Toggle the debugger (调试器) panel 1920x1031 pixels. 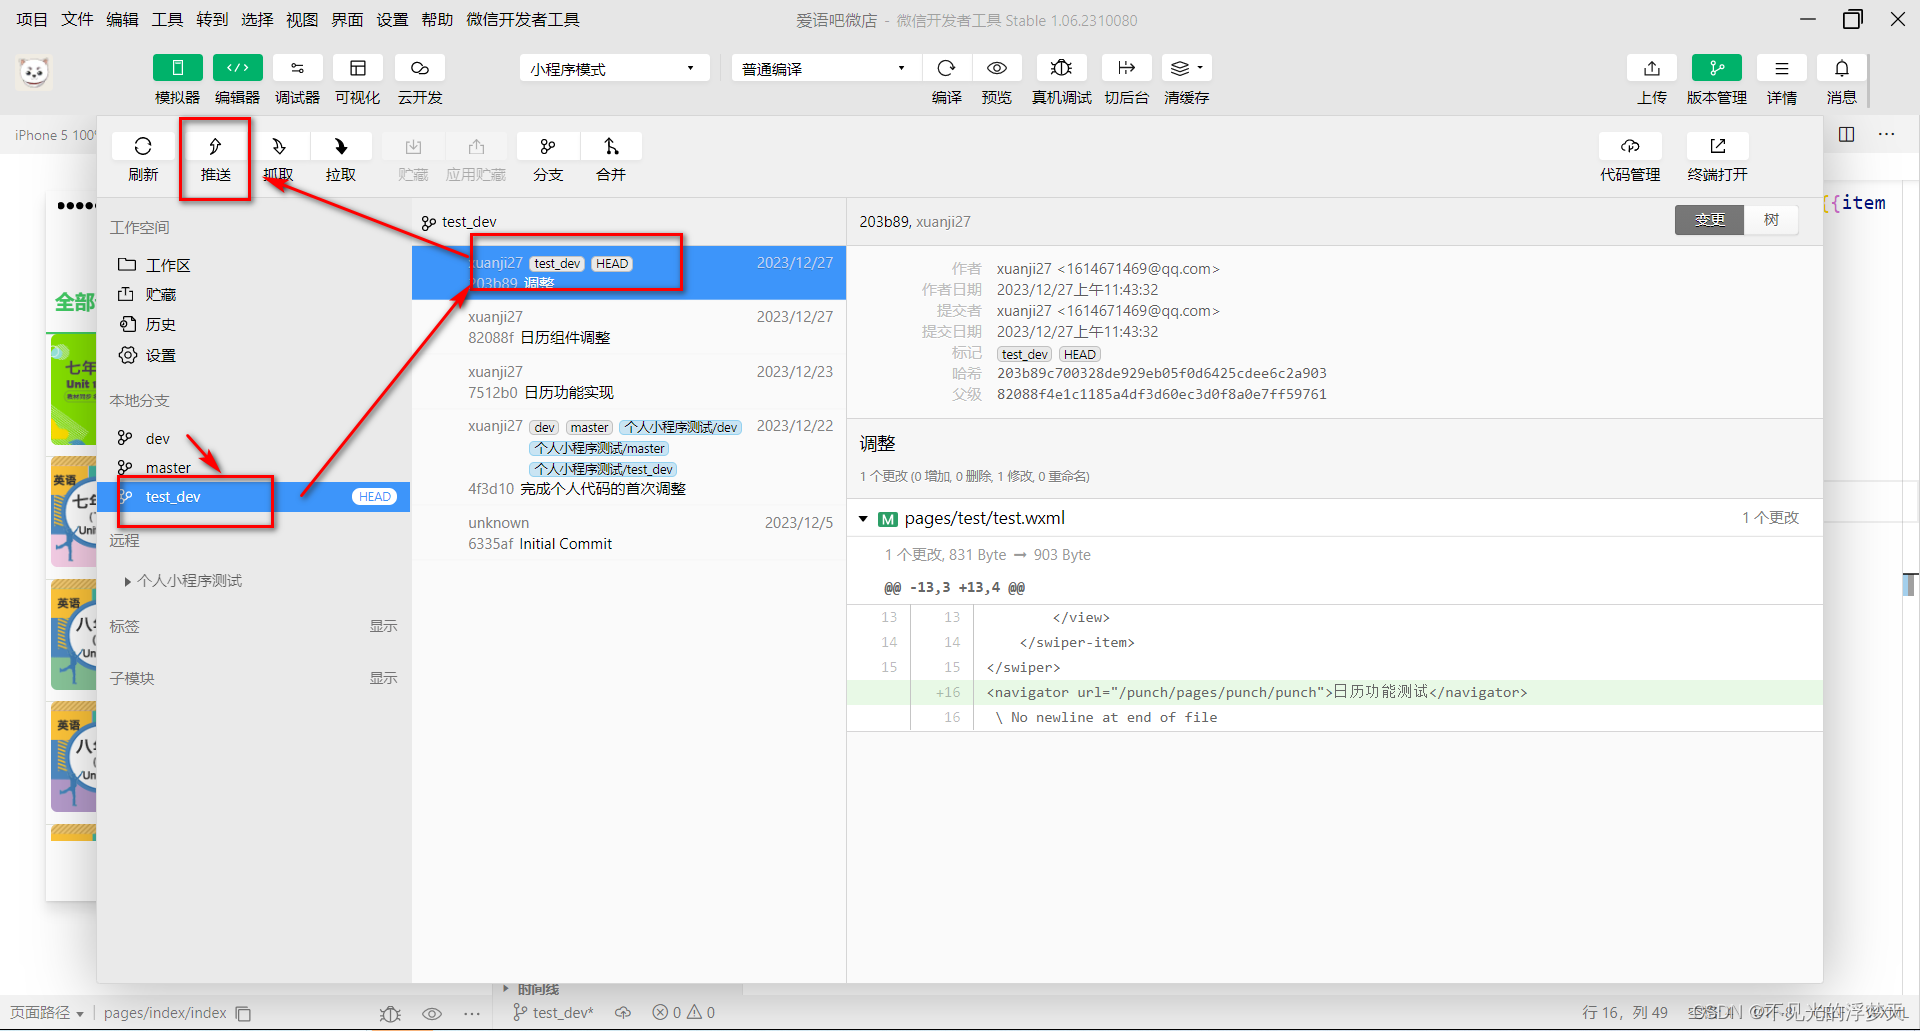click(297, 68)
